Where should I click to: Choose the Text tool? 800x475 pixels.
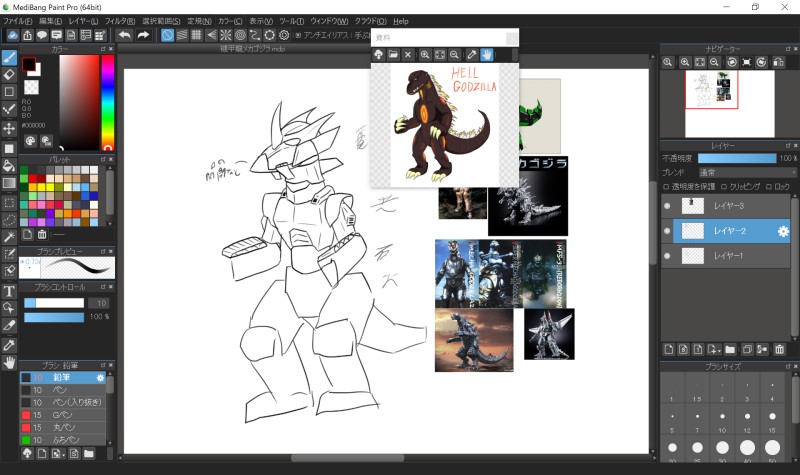[9, 291]
